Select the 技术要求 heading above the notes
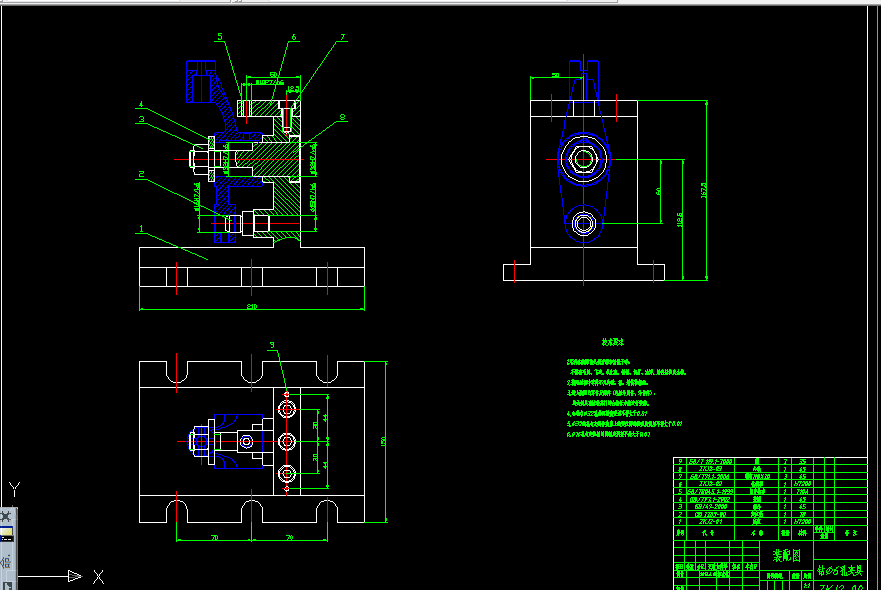 tap(613, 342)
